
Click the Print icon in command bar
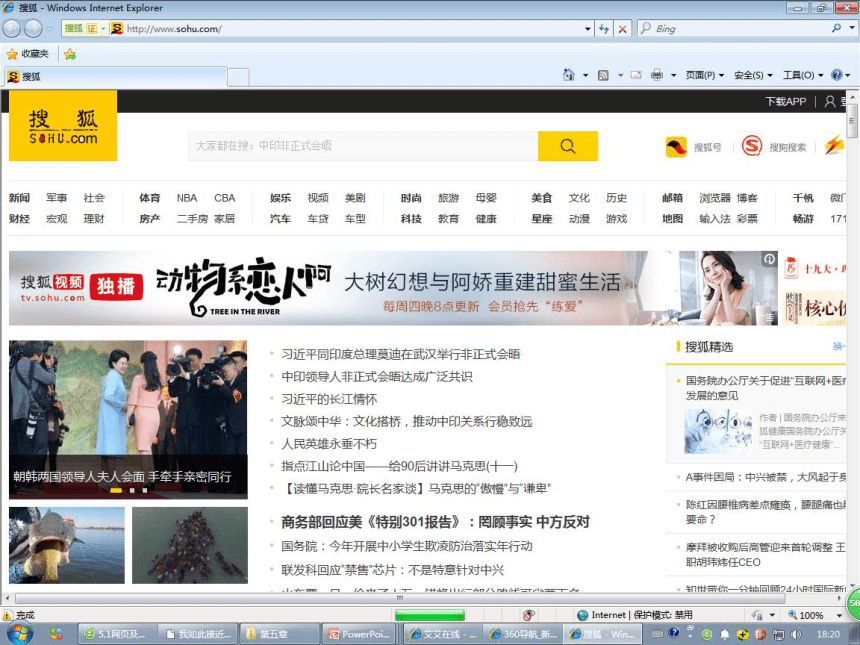click(x=657, y=75)
